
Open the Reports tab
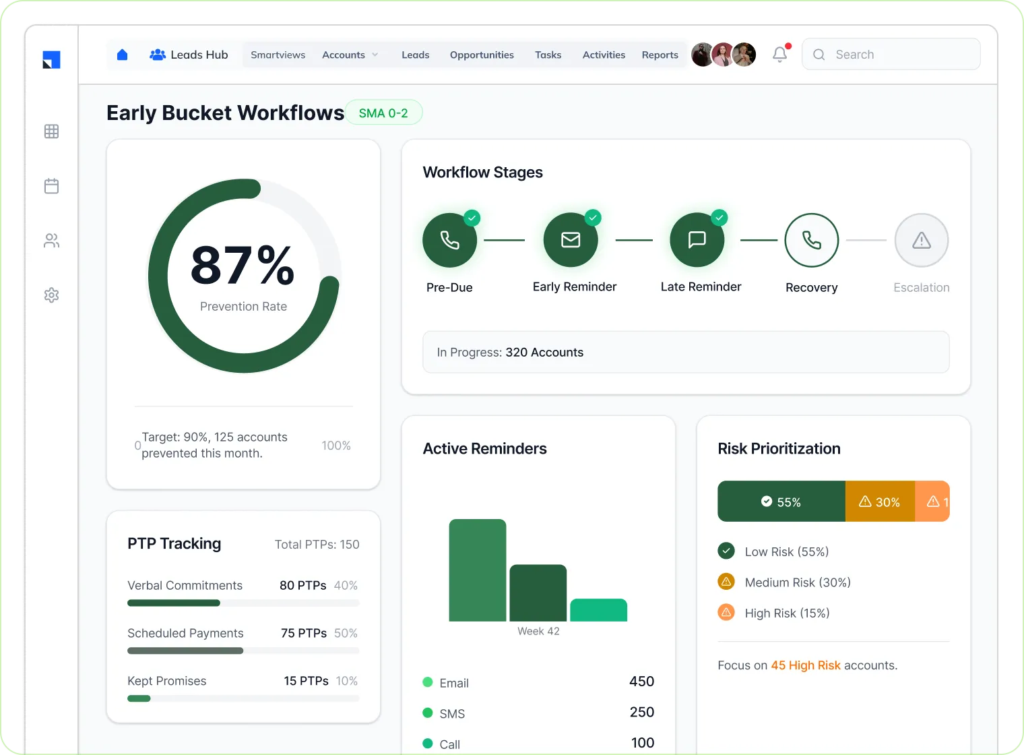pos(660,55)
